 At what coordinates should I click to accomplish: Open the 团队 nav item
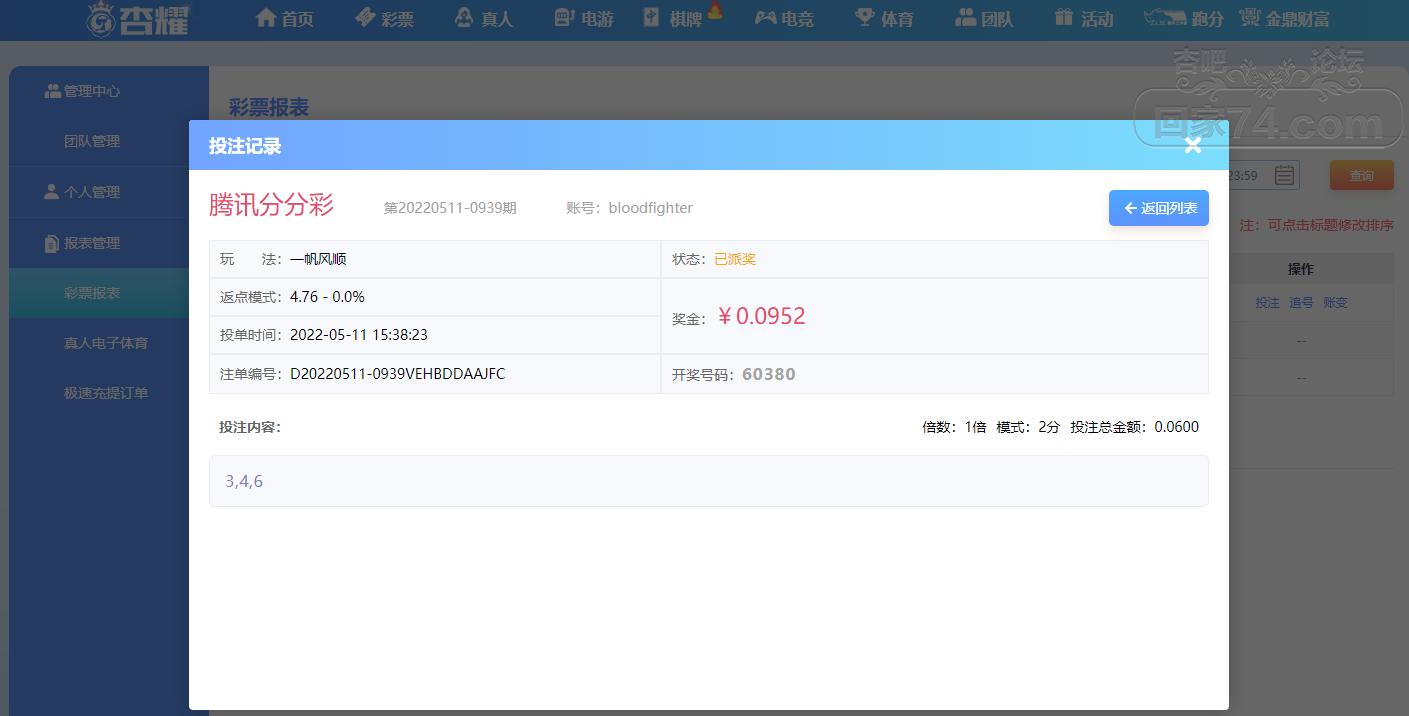[984, 18]
